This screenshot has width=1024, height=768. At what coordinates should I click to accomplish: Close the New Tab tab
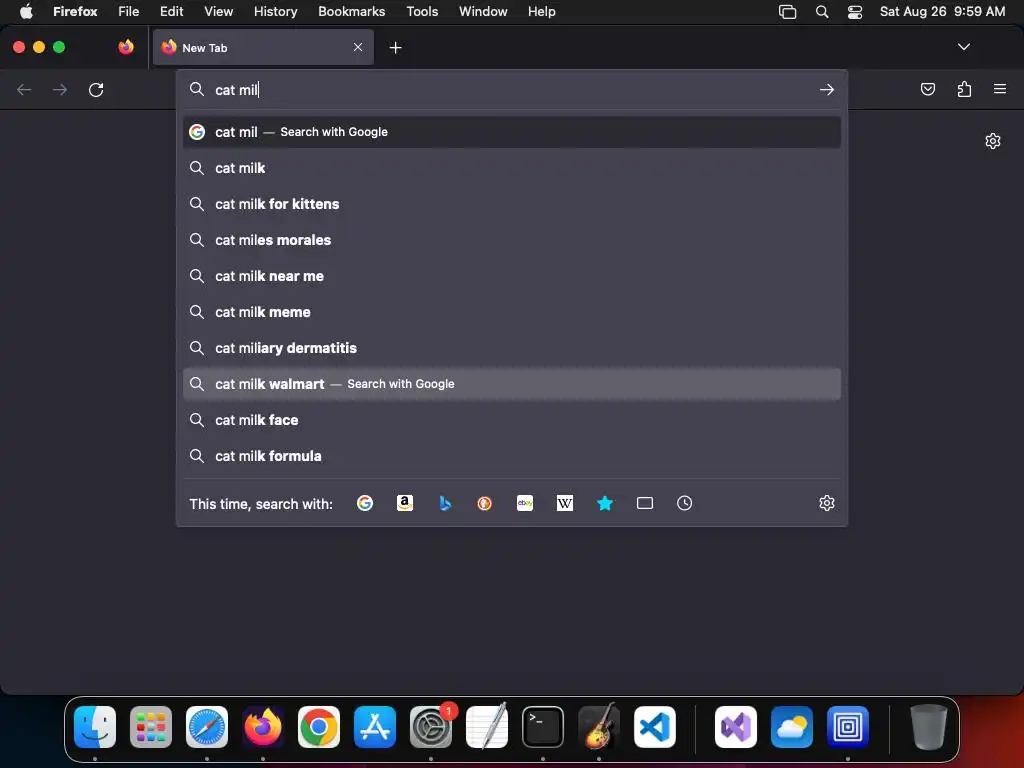pyautogui.click(x=358, y=47)
